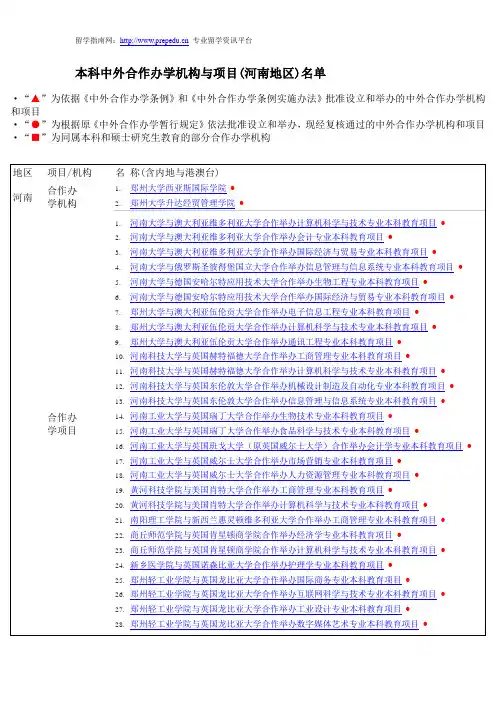Screen dimensions: 496x702
Task: Open the www.prepedu.cn link in header
Action: [154, 40]
